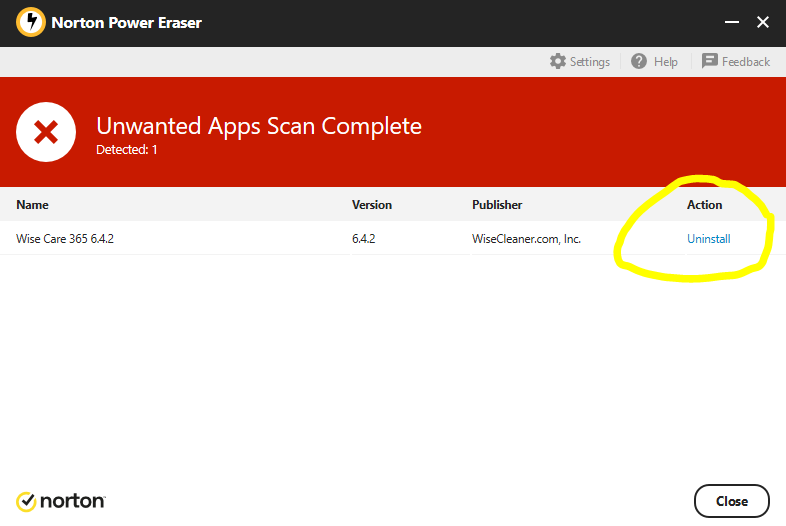The image size is (786, 526).
Task: Click the Version column header
Action: 371,205
